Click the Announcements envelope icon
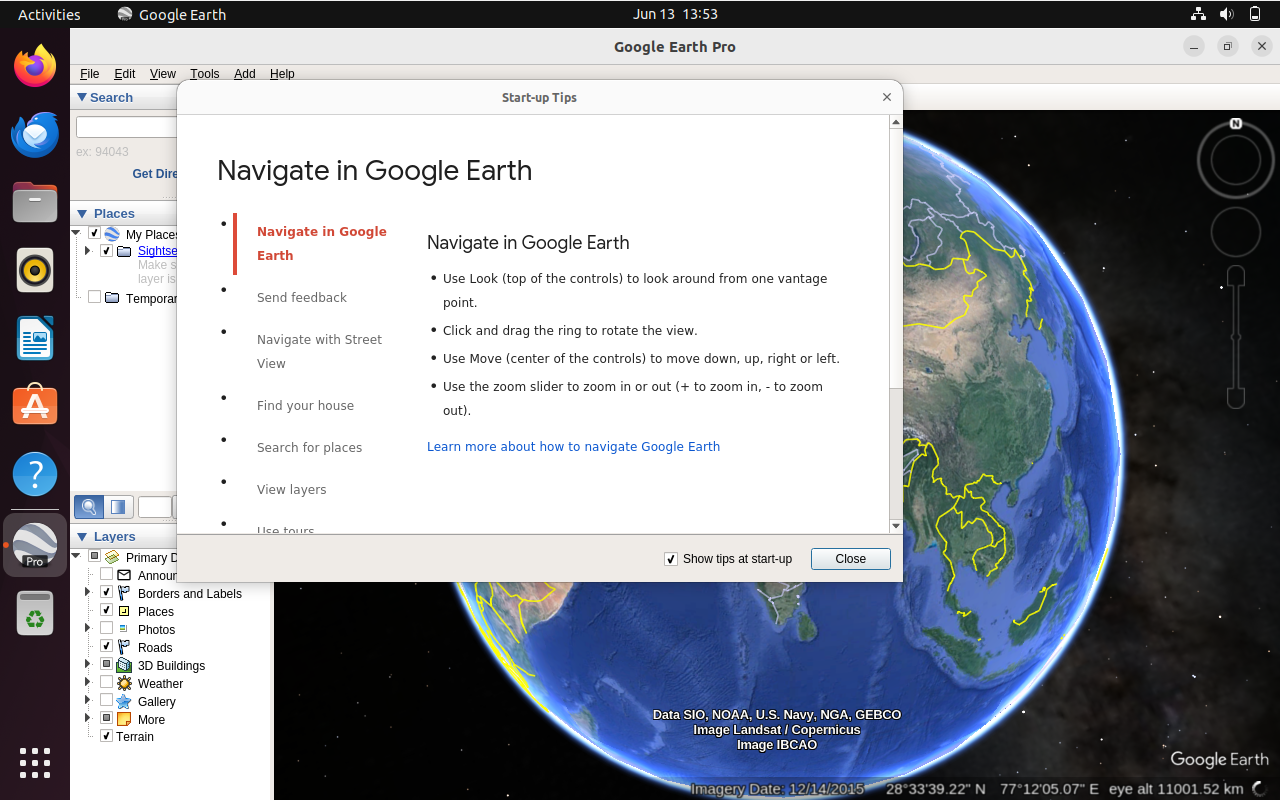 (124, 575)
